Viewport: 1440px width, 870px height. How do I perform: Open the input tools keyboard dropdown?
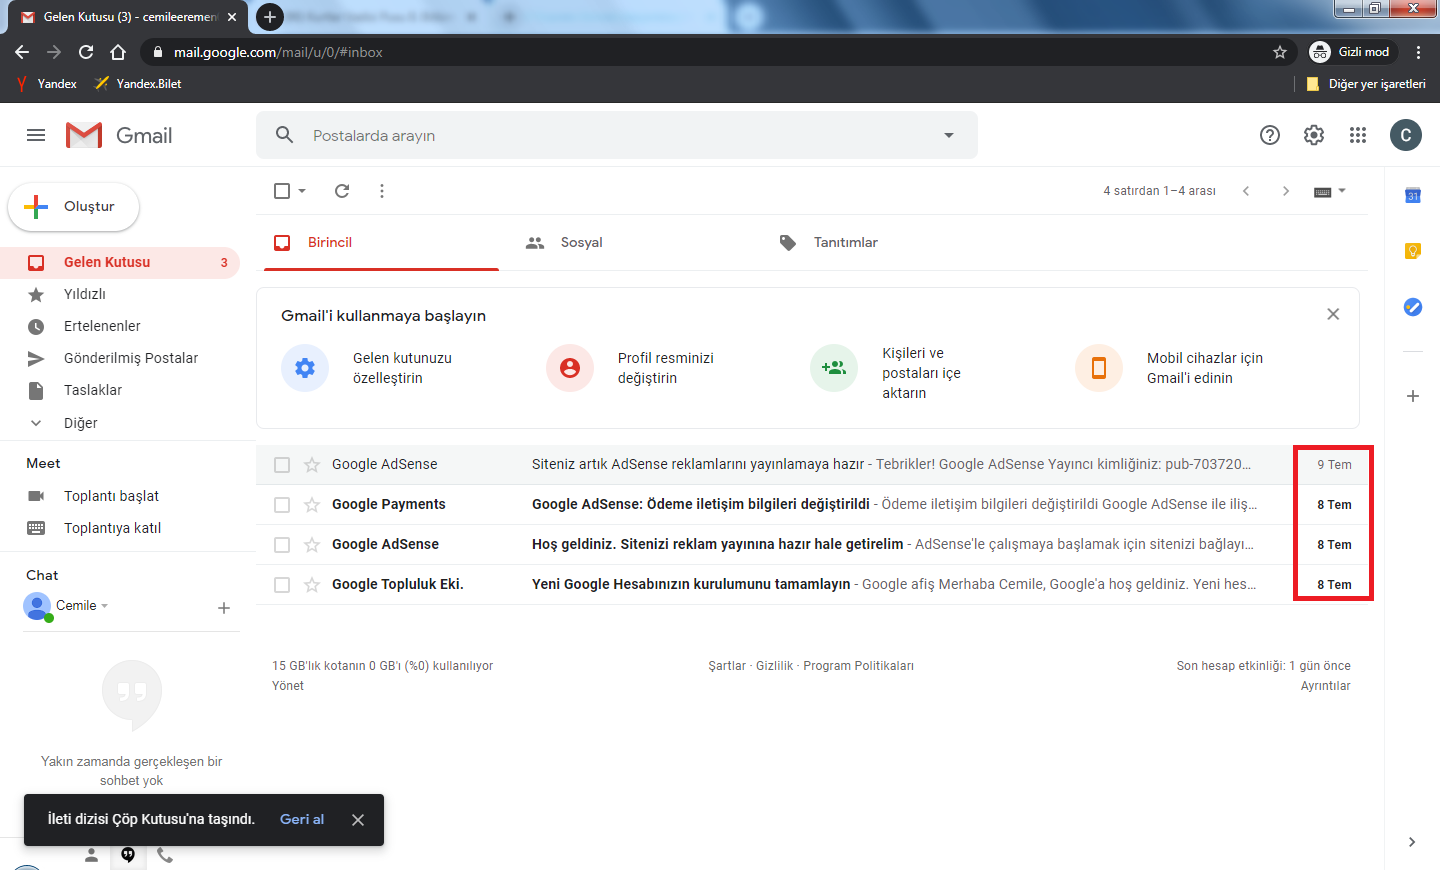[x=1330, y=191]
